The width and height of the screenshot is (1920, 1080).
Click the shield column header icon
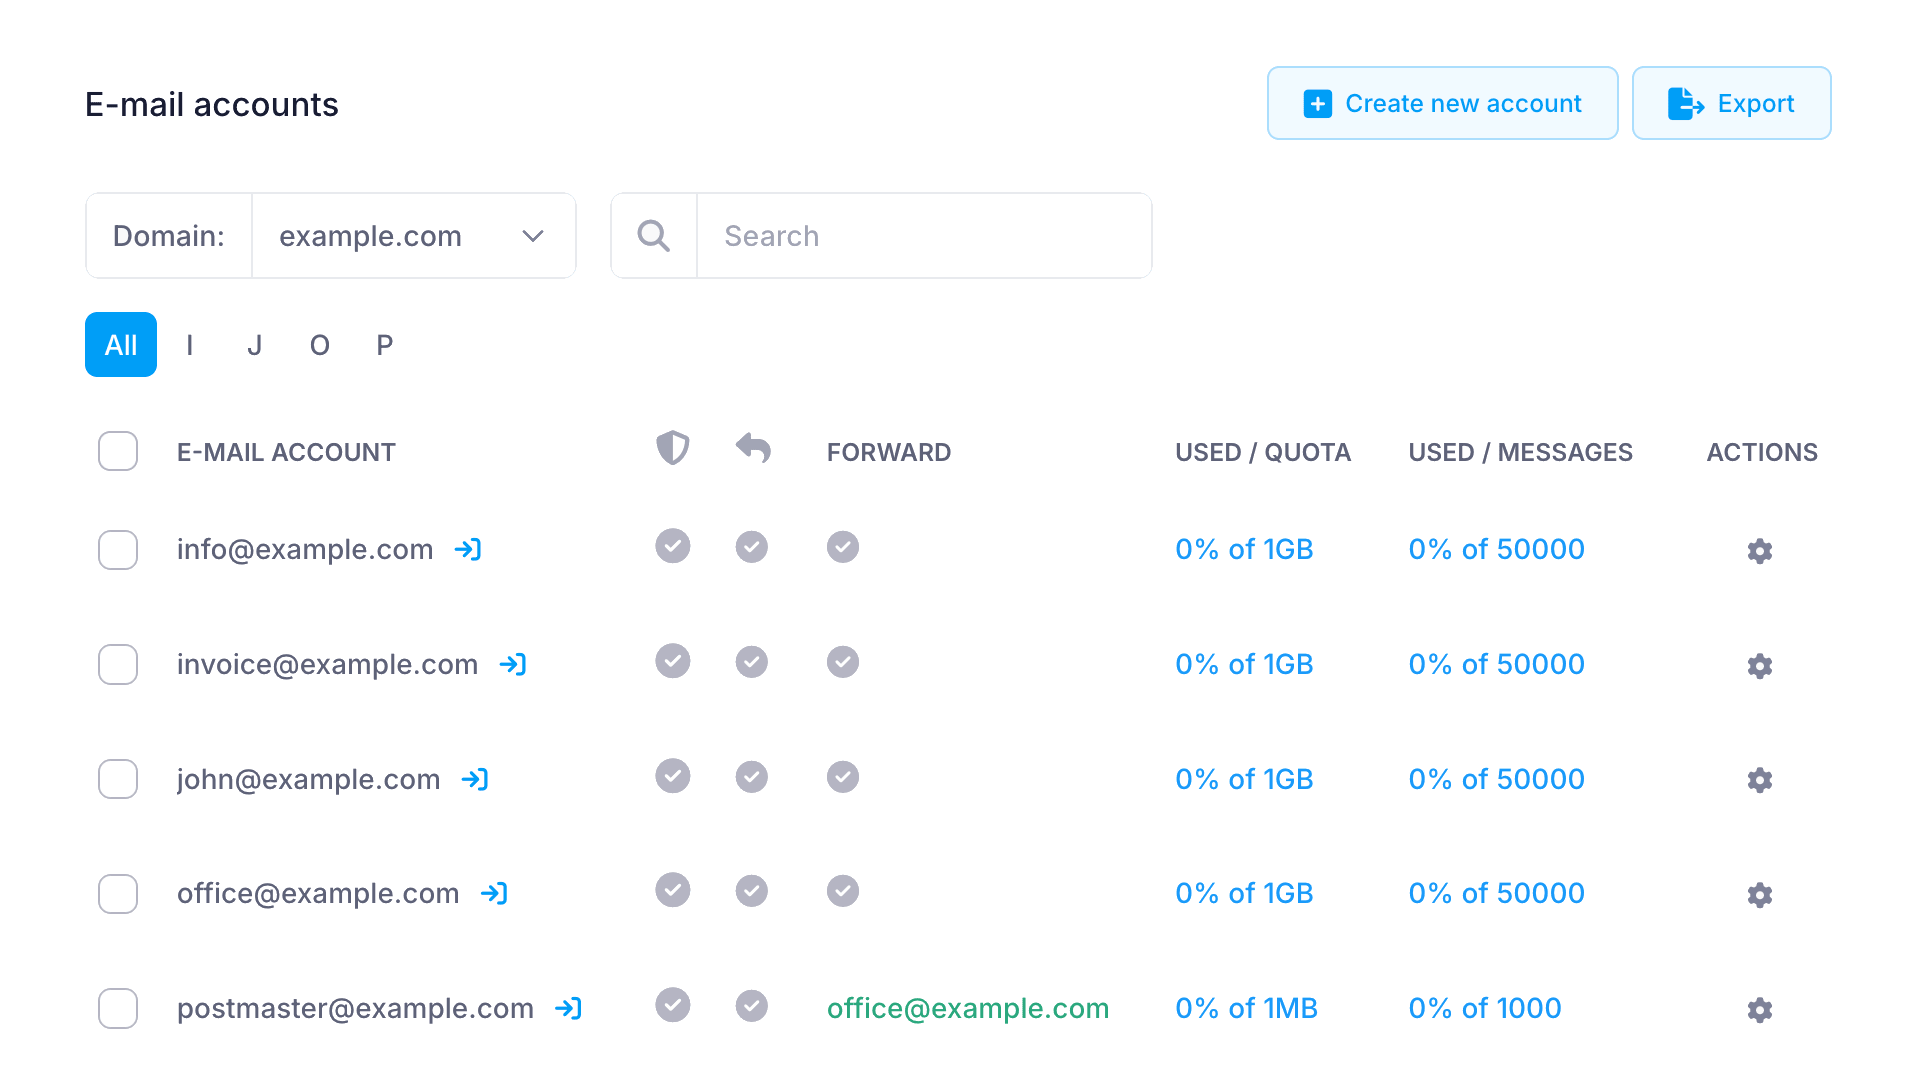tap(672, 448)
